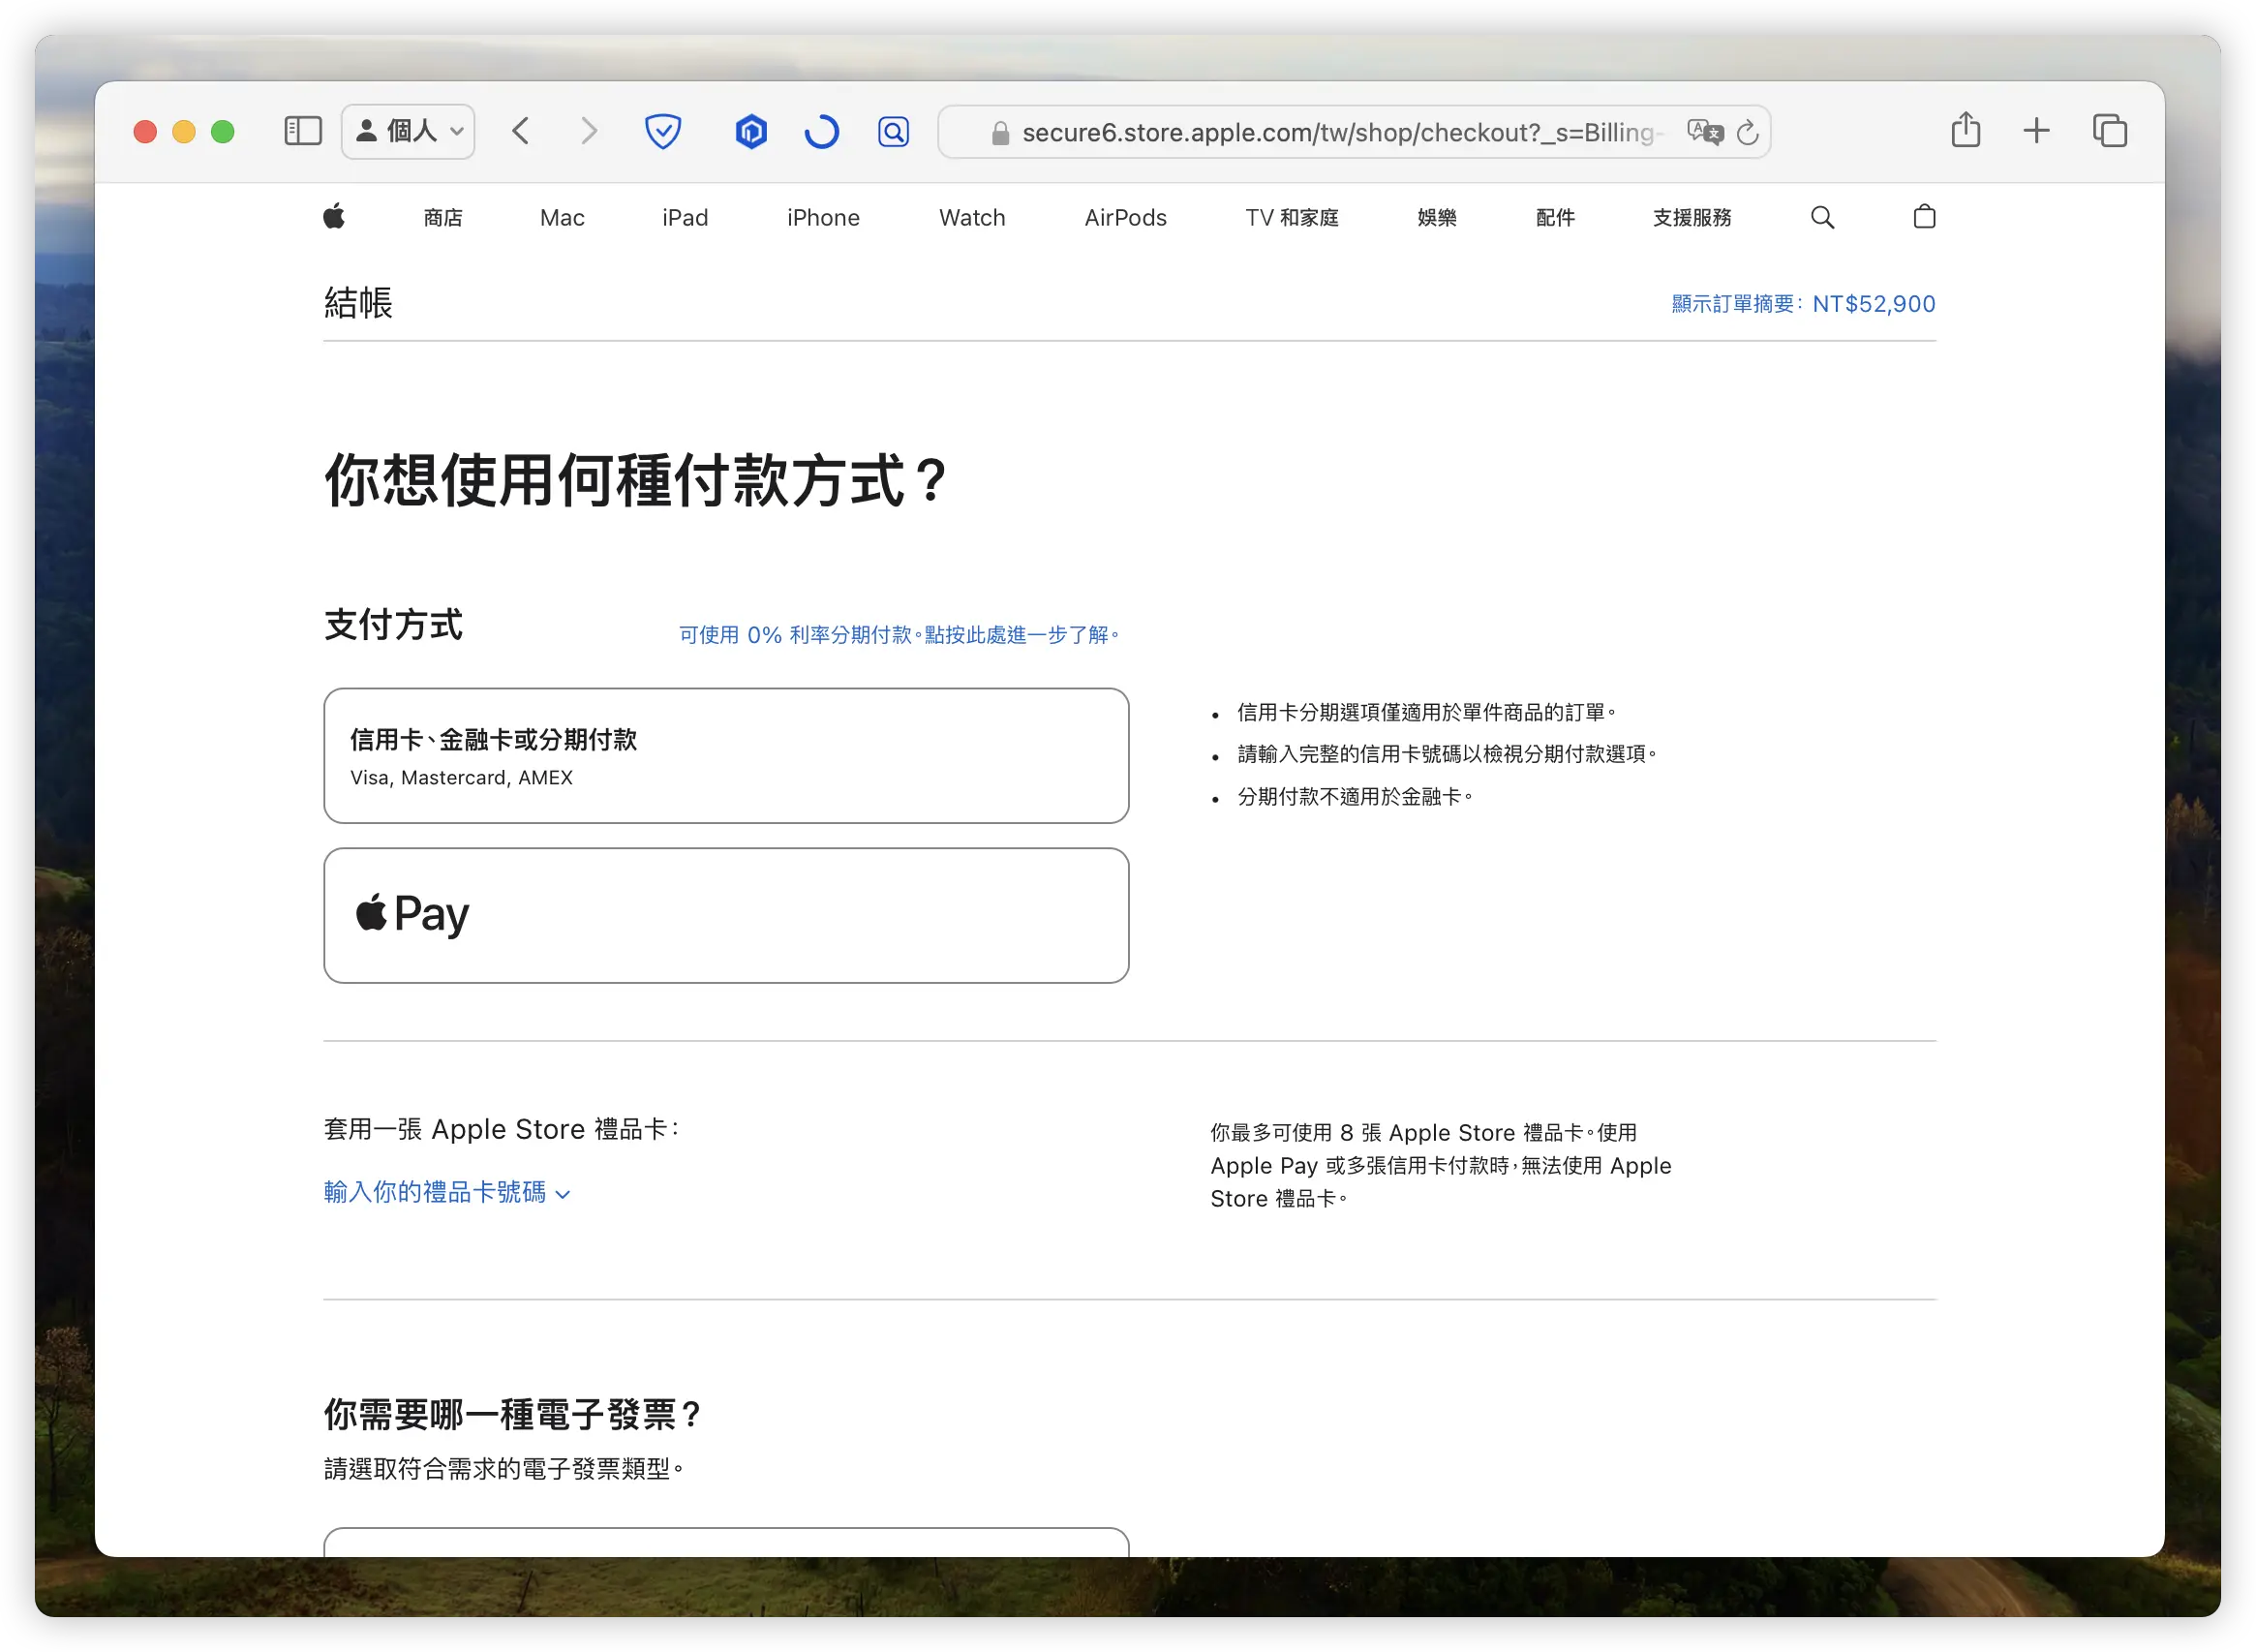Screen dimensions: 2256x1652
Task: Click the blue hexagon extension icon
Action: point(751,131)
